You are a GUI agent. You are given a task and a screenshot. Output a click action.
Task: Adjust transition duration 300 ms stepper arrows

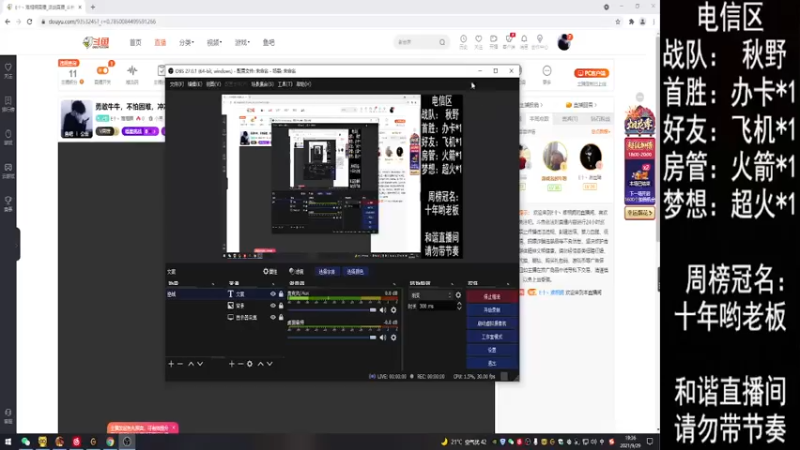(459, 306)
